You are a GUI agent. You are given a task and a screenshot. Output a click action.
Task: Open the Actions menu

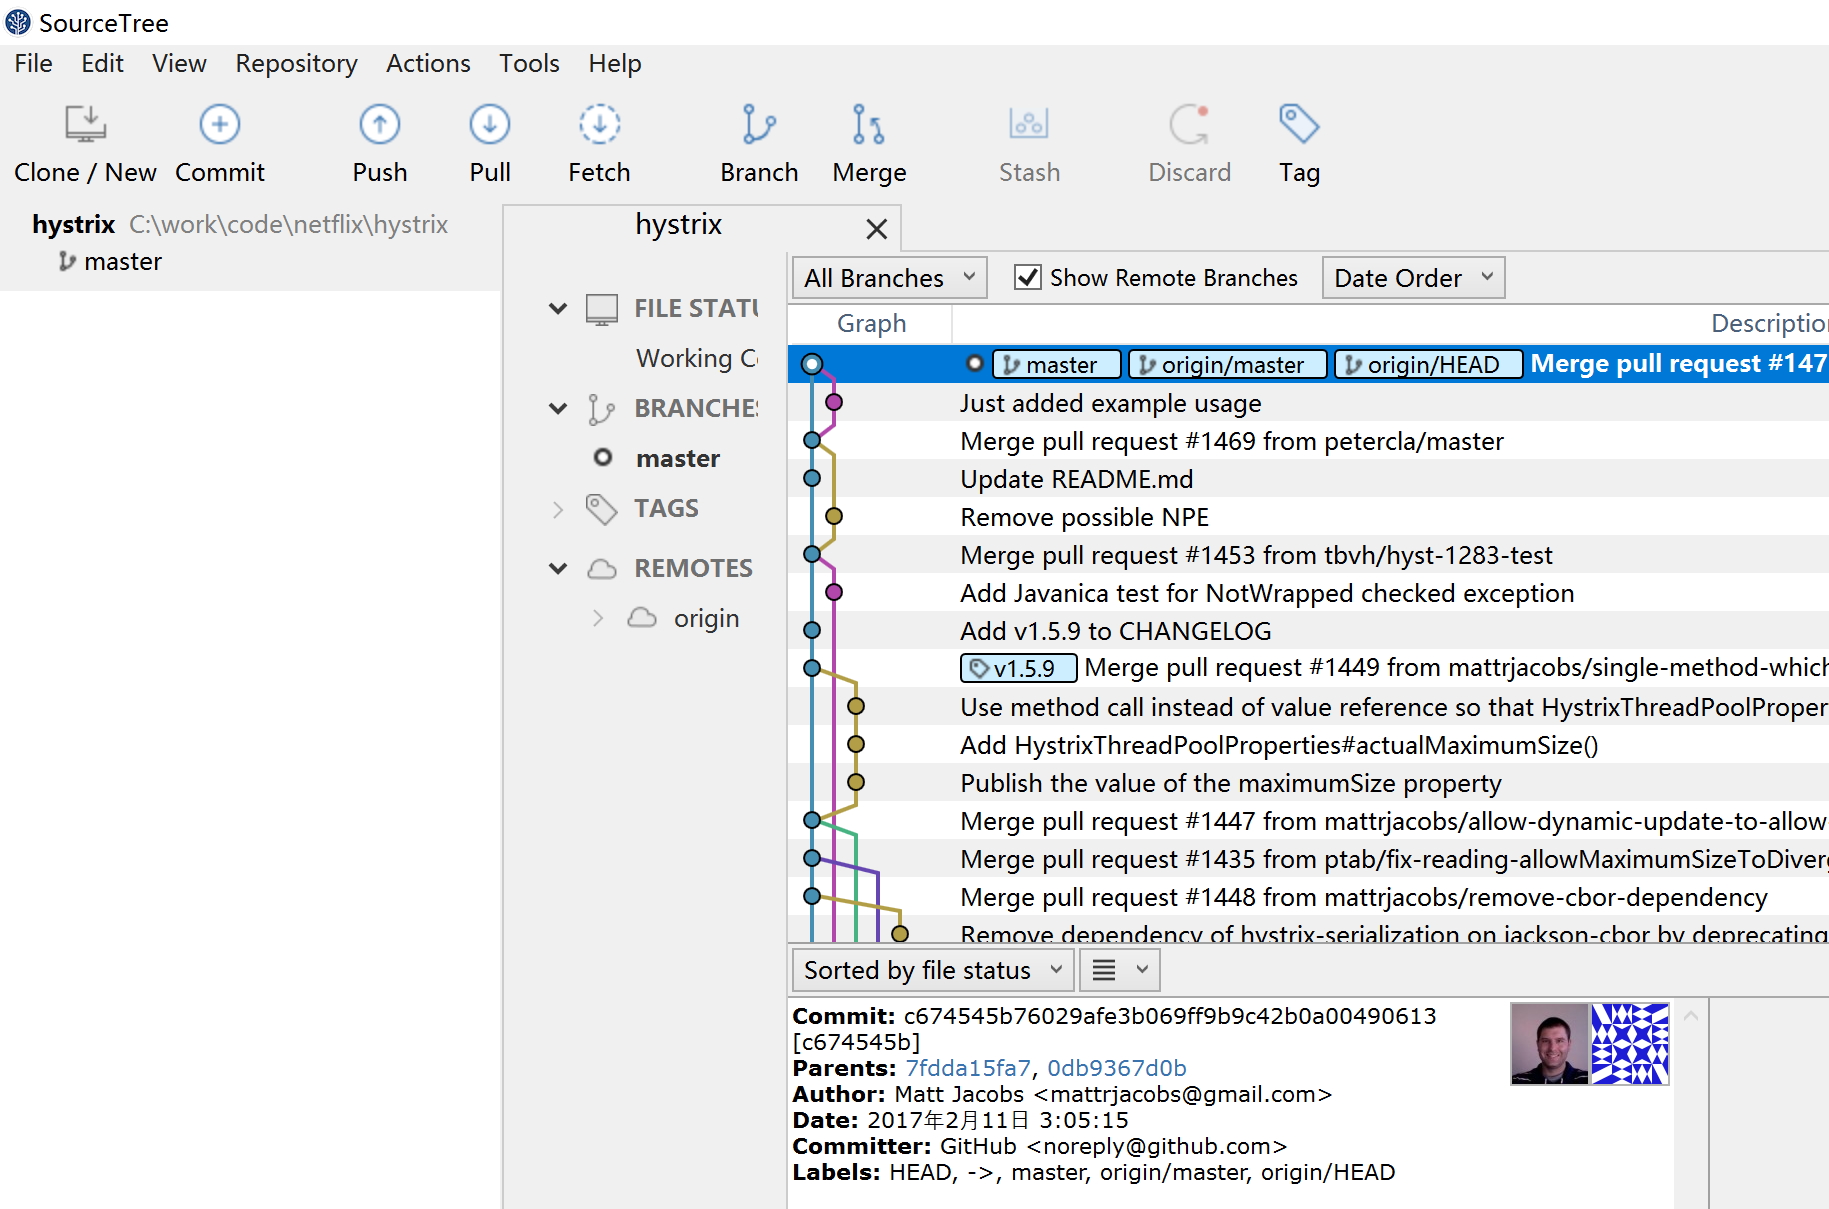(x=428, y=64)
